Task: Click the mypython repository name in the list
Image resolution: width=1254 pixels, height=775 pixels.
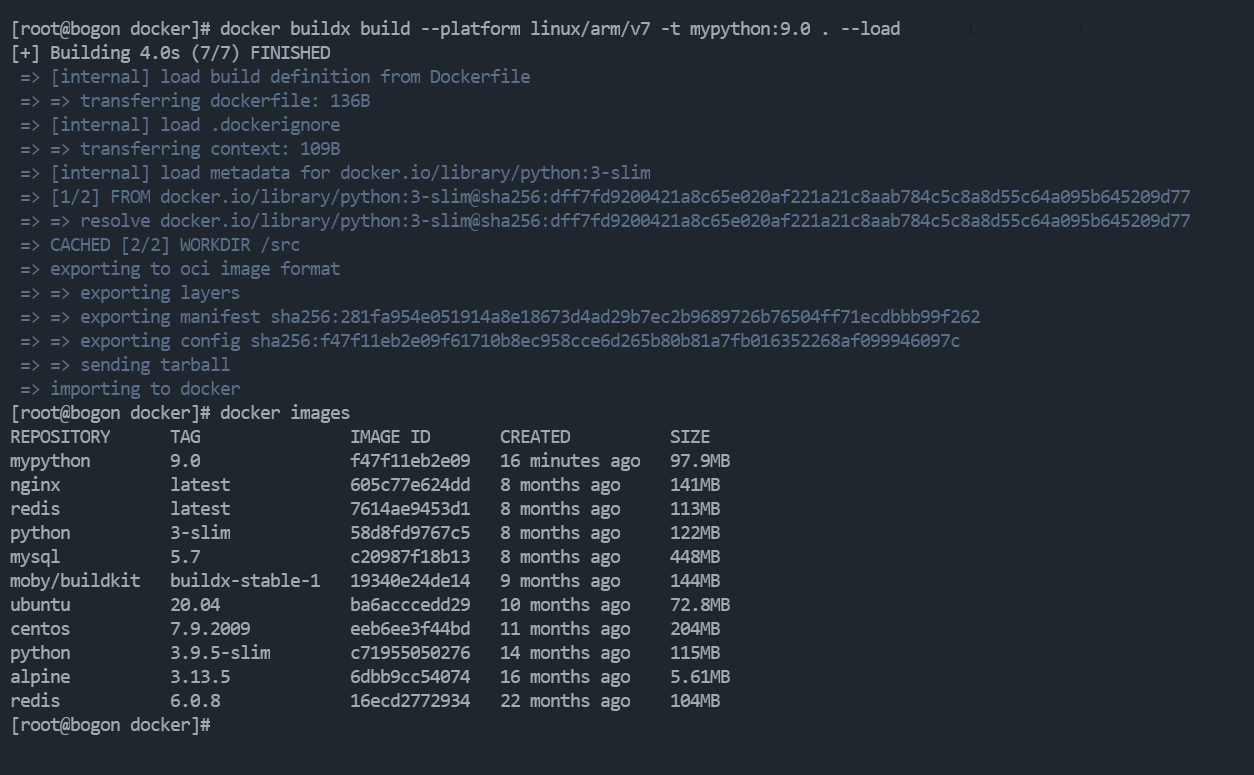Action: [x=50, y=461]
